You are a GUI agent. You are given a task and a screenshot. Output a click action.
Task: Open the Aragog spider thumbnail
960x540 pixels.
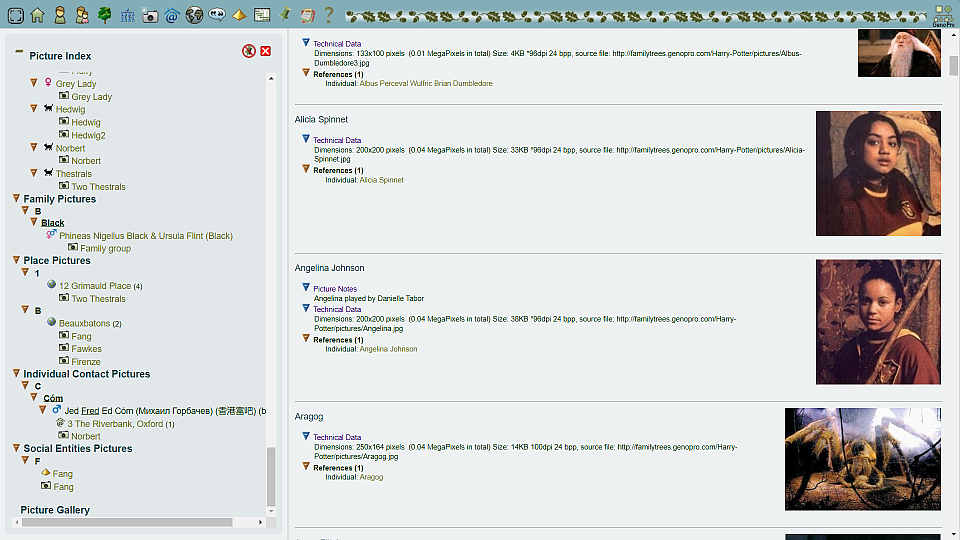point(863,459)
